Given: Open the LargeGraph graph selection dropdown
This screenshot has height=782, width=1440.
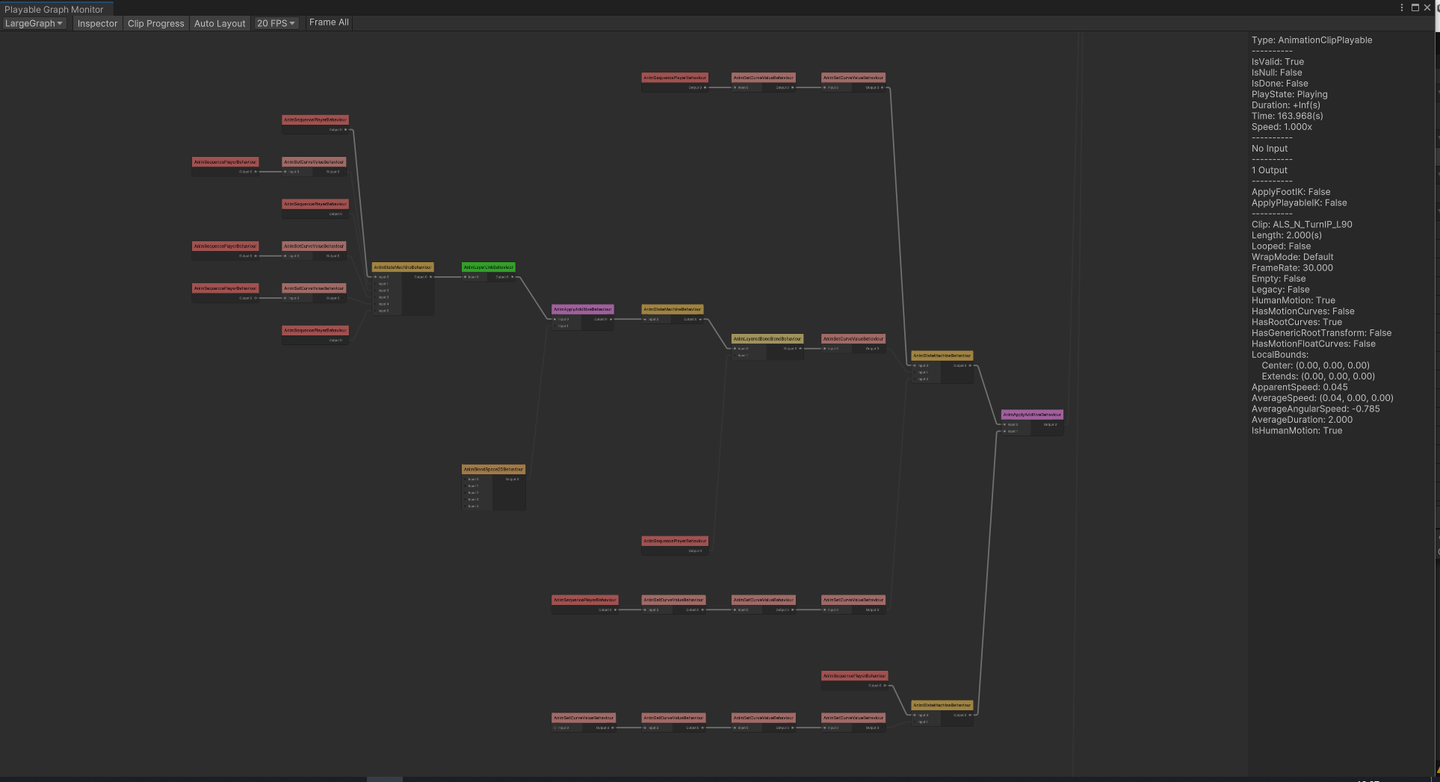Looking at the screenshot, I should pos(34,23).
